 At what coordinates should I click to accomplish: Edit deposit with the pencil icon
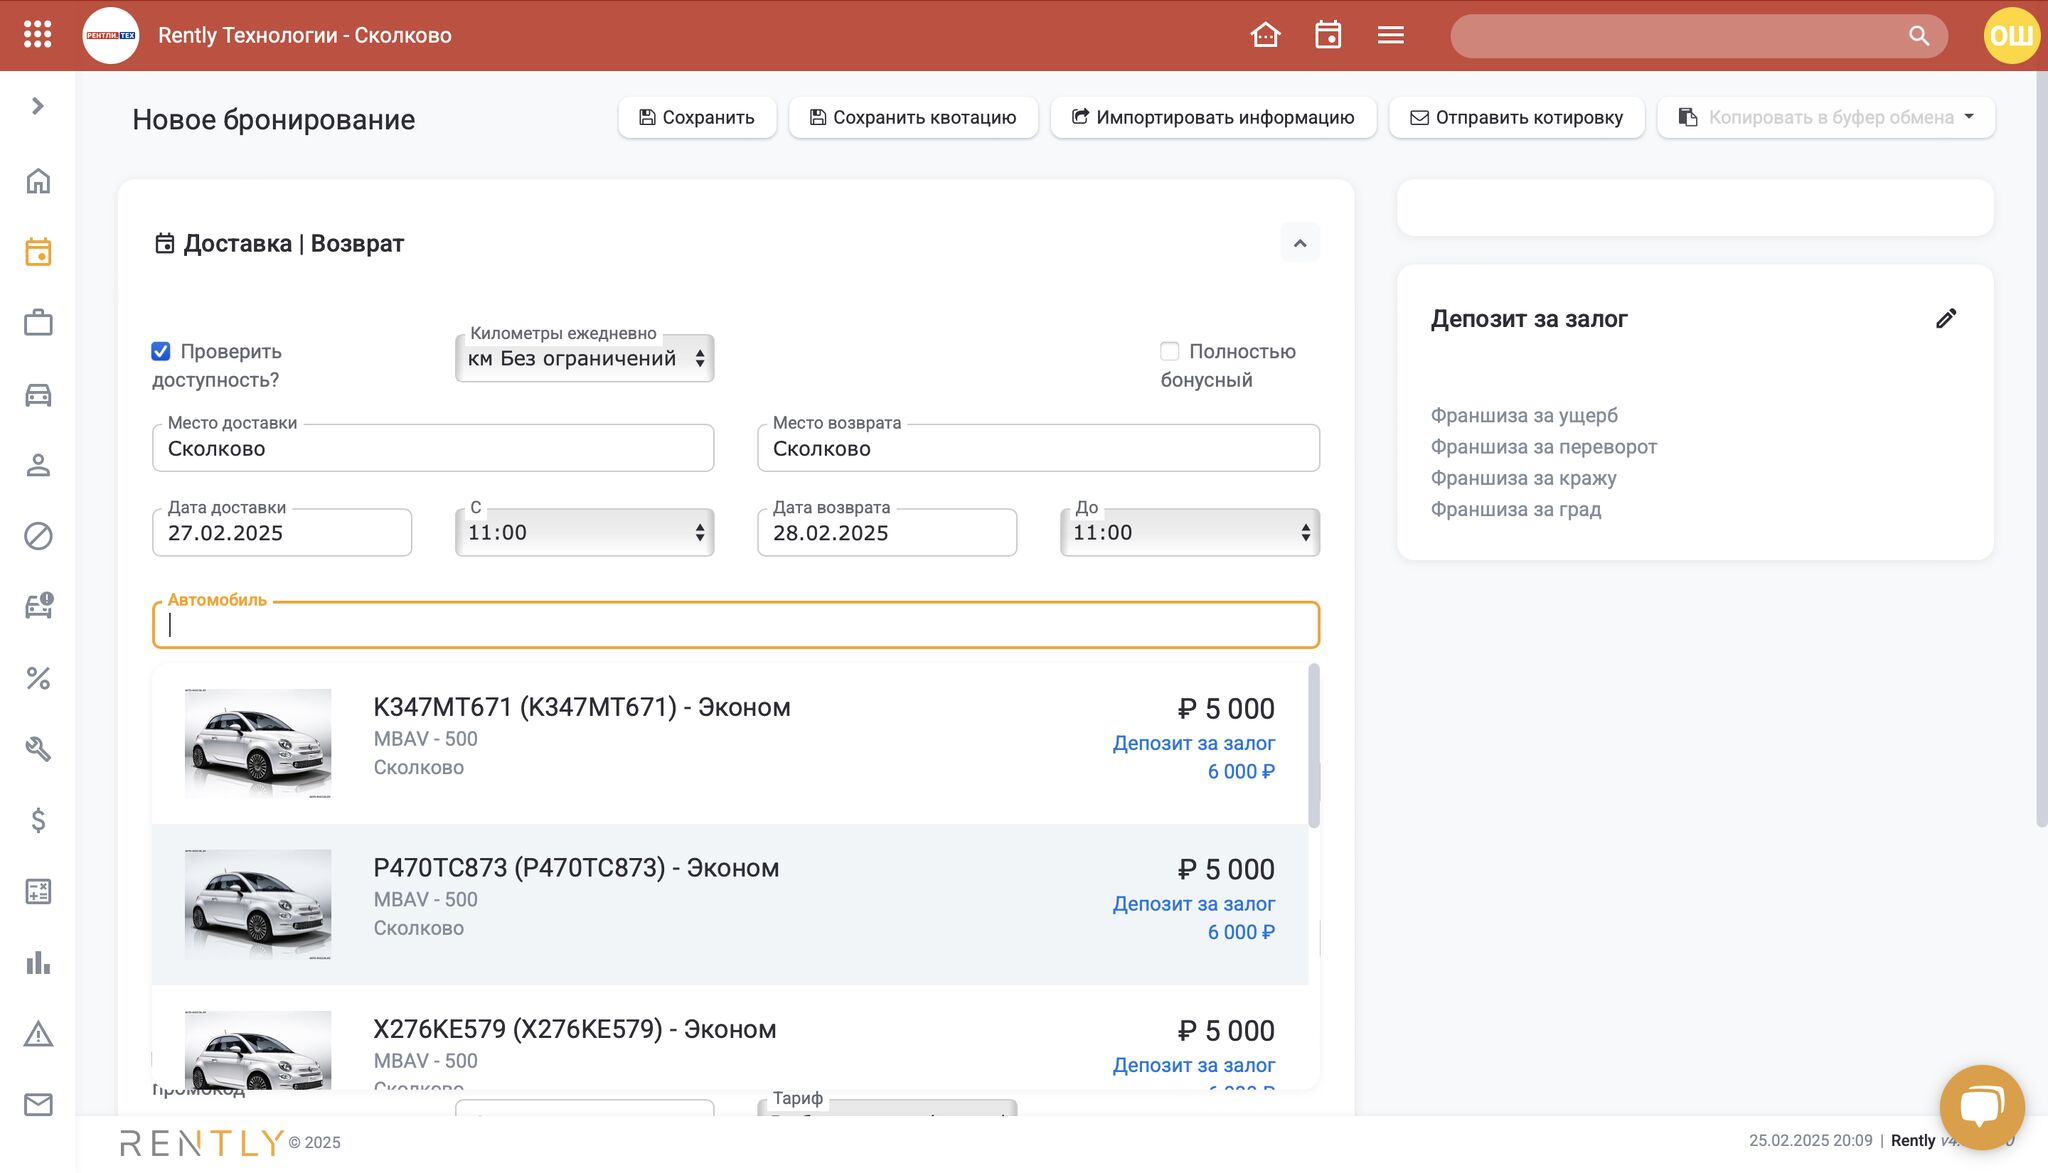pyautogui.click(x=1945, y=319)
